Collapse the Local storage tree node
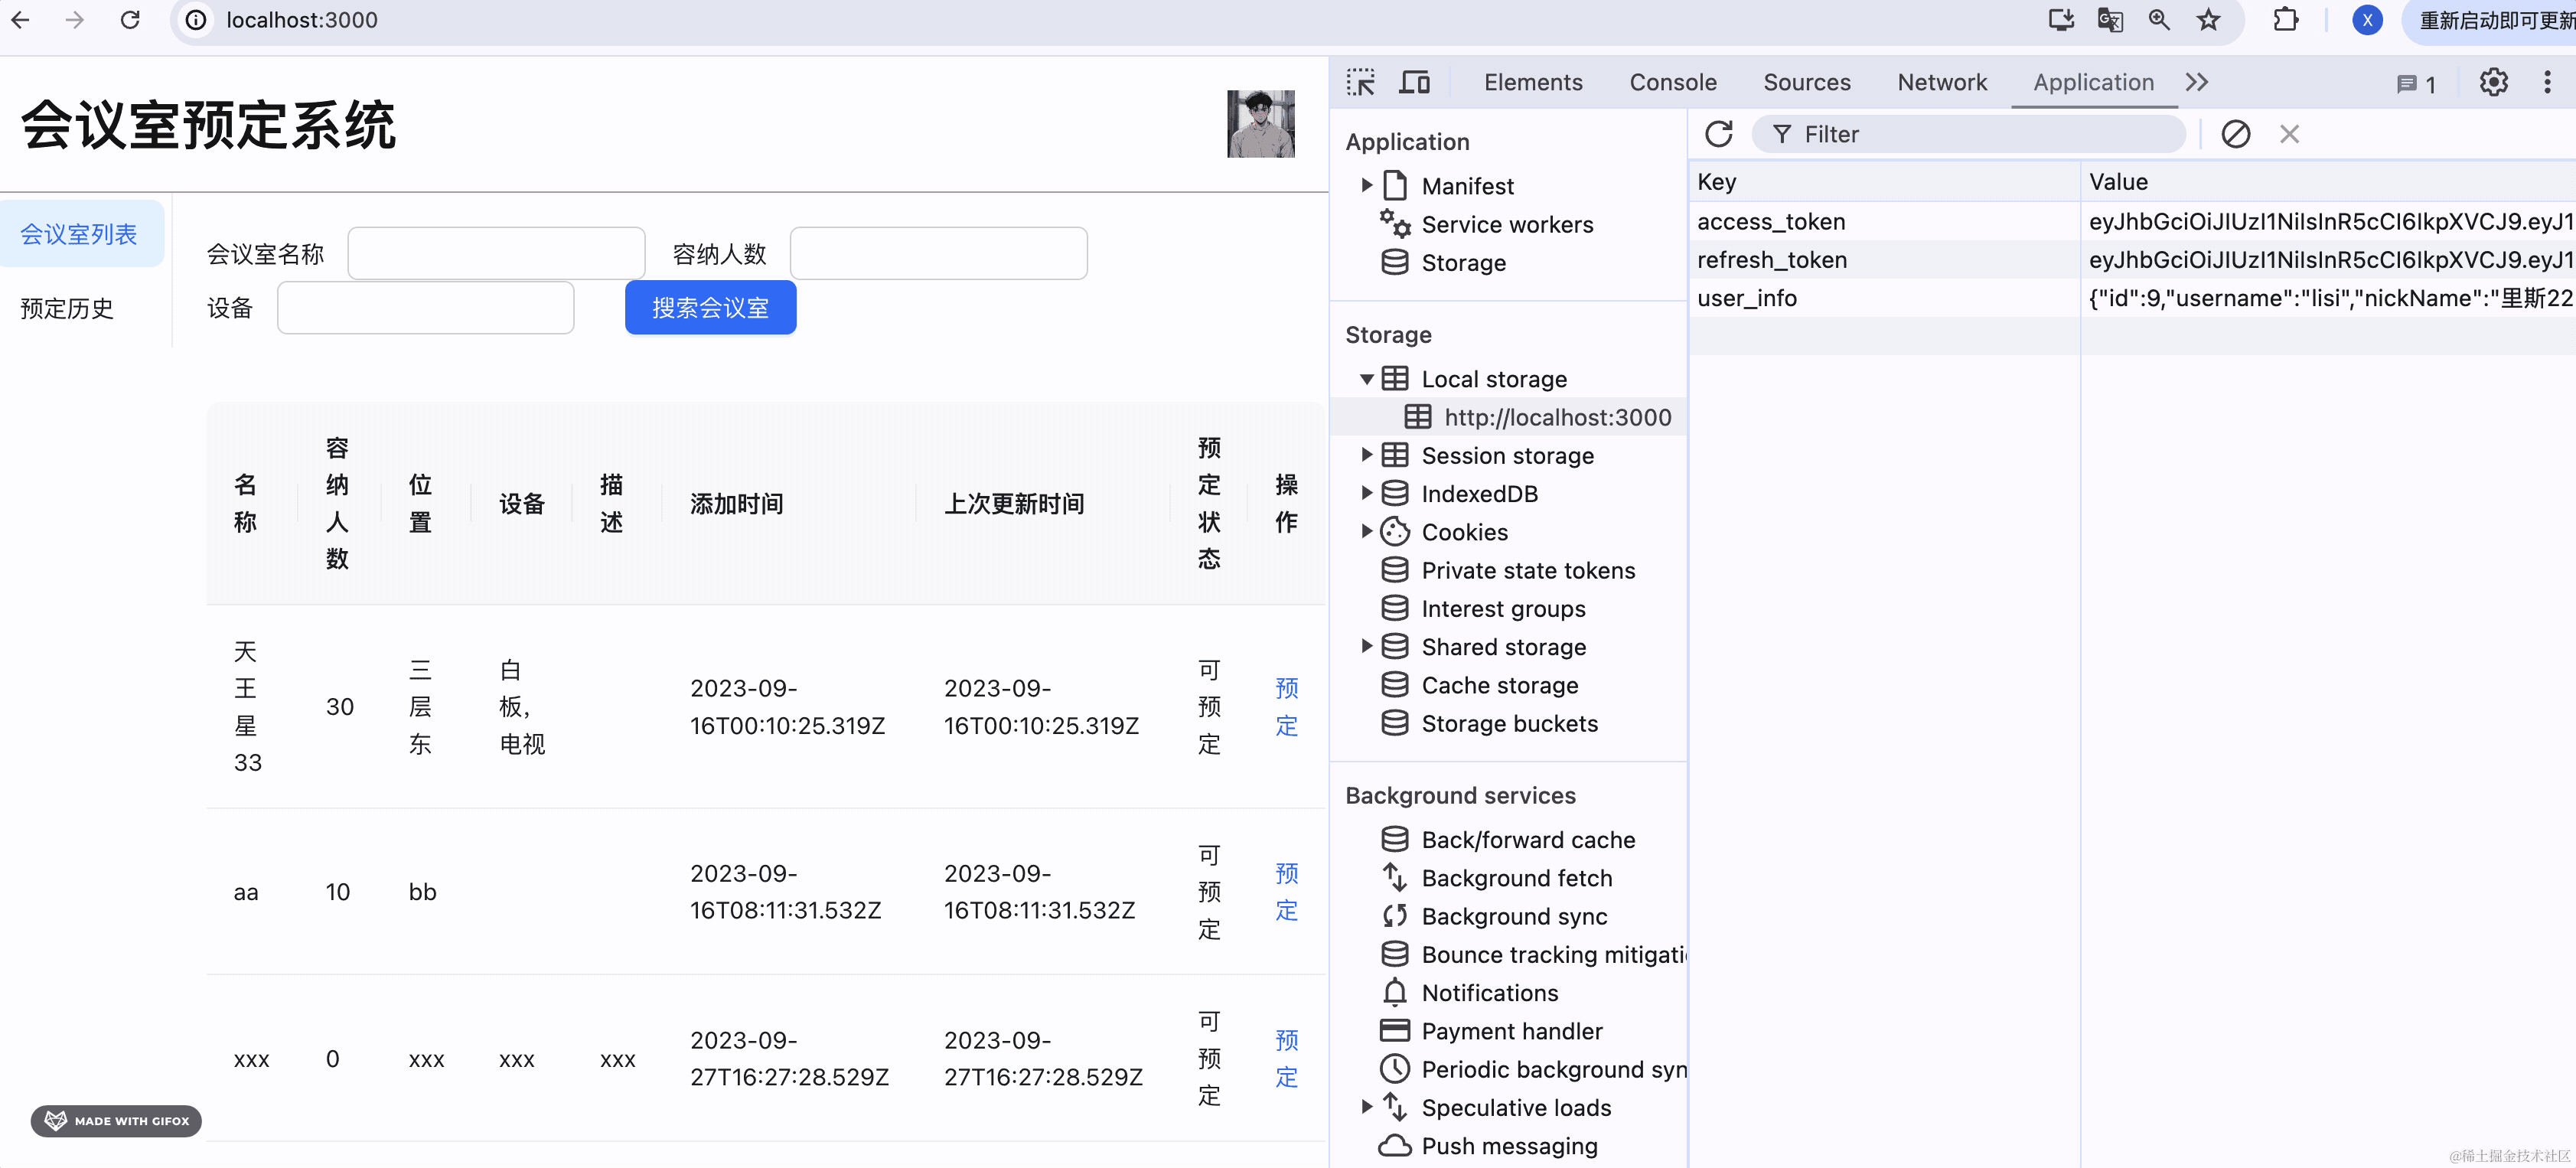 coord(1366,379)
